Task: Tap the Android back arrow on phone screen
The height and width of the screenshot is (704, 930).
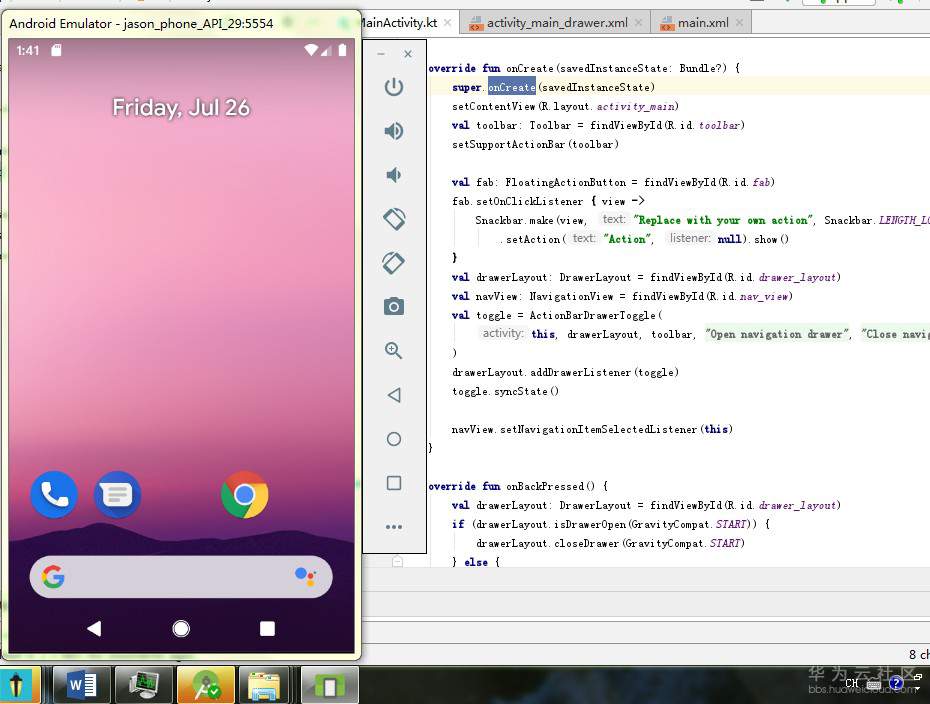Action: (94, 628)
